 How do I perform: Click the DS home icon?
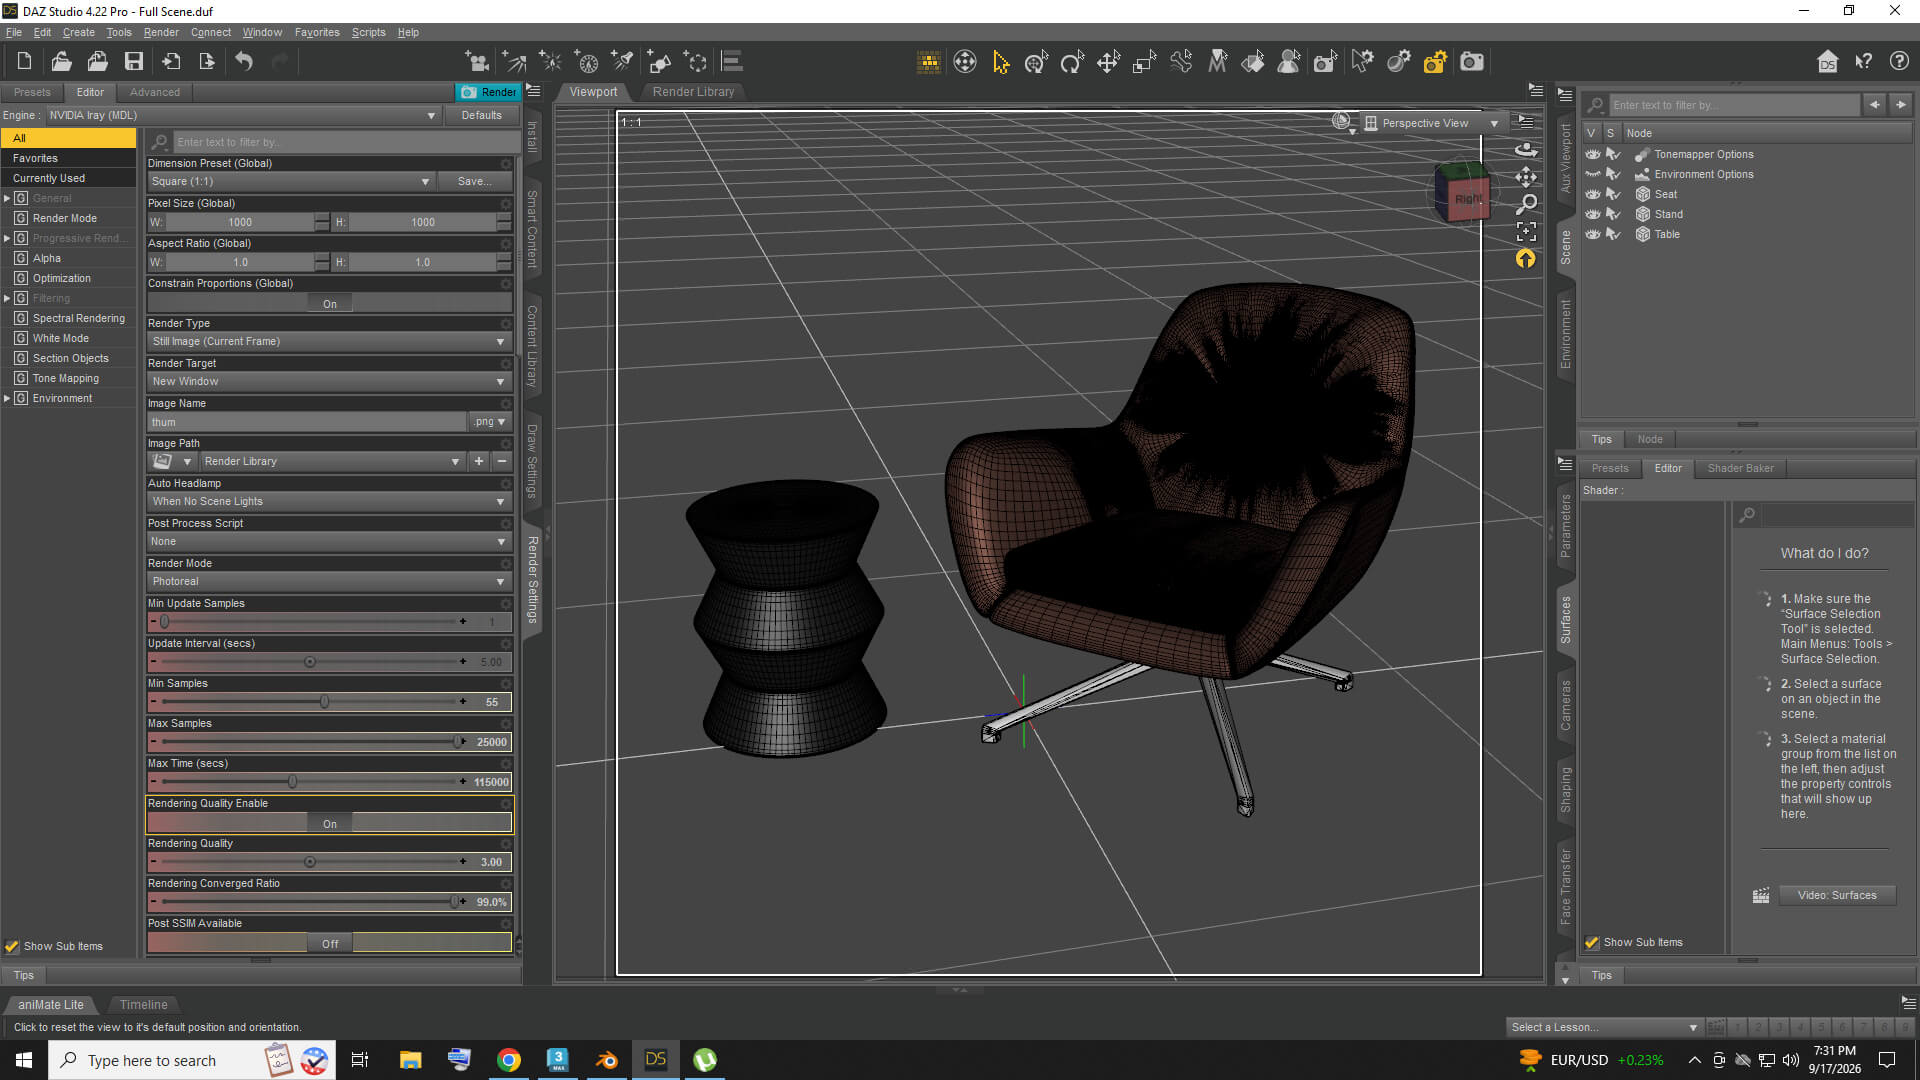click(x=1827, y=62)
